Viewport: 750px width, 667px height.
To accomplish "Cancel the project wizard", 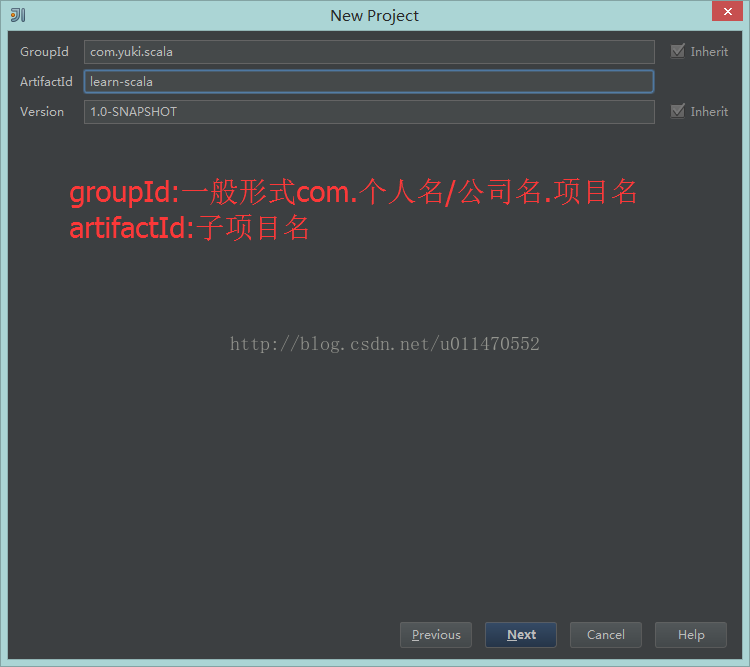I will (606, 634).
